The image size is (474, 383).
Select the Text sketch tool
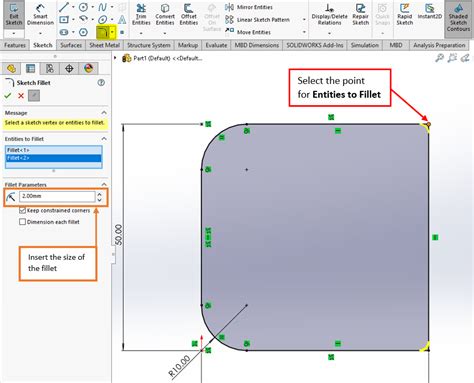click(122, 20)
